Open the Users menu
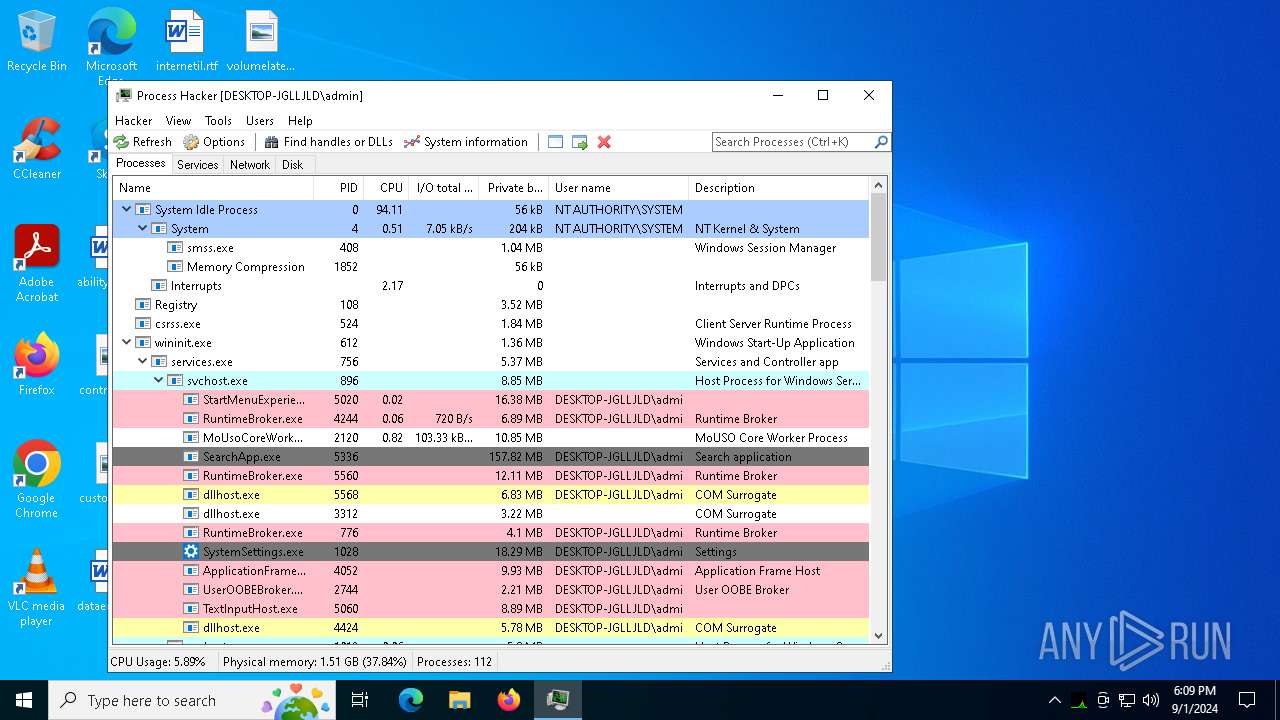Screen dimensions: 1280x720 (x=260, y=120)
